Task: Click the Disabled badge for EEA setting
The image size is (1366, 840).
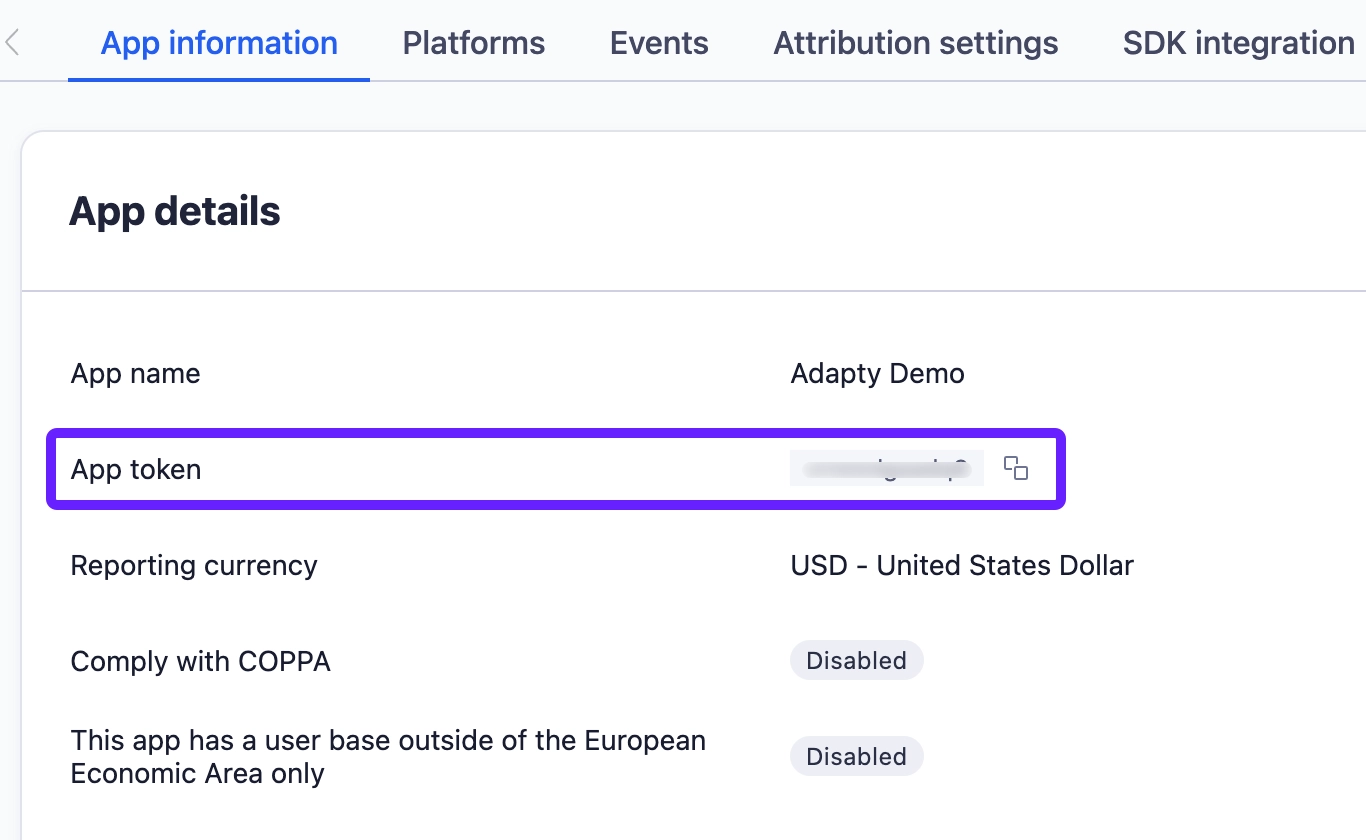Action: 856,756
